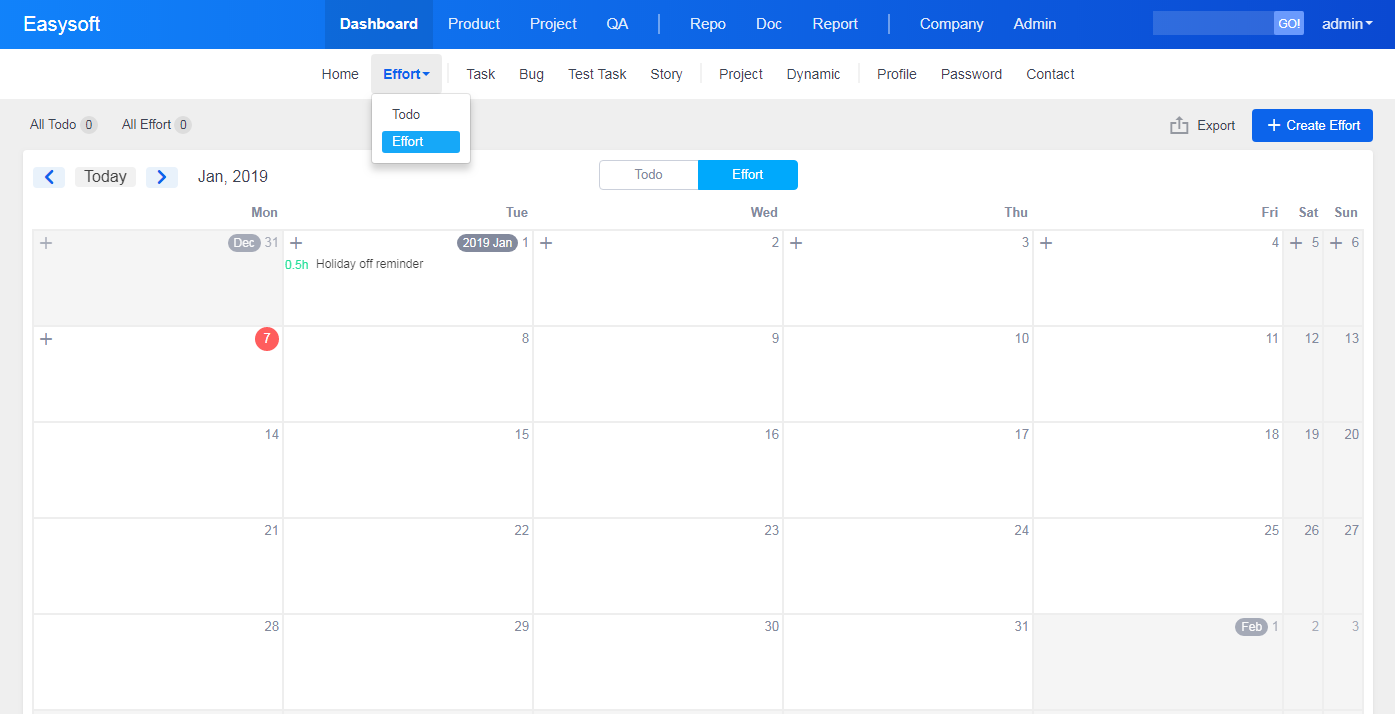This screenshot has height=714, width=1395.
Task: Click the search input field
Action: 1212,24
